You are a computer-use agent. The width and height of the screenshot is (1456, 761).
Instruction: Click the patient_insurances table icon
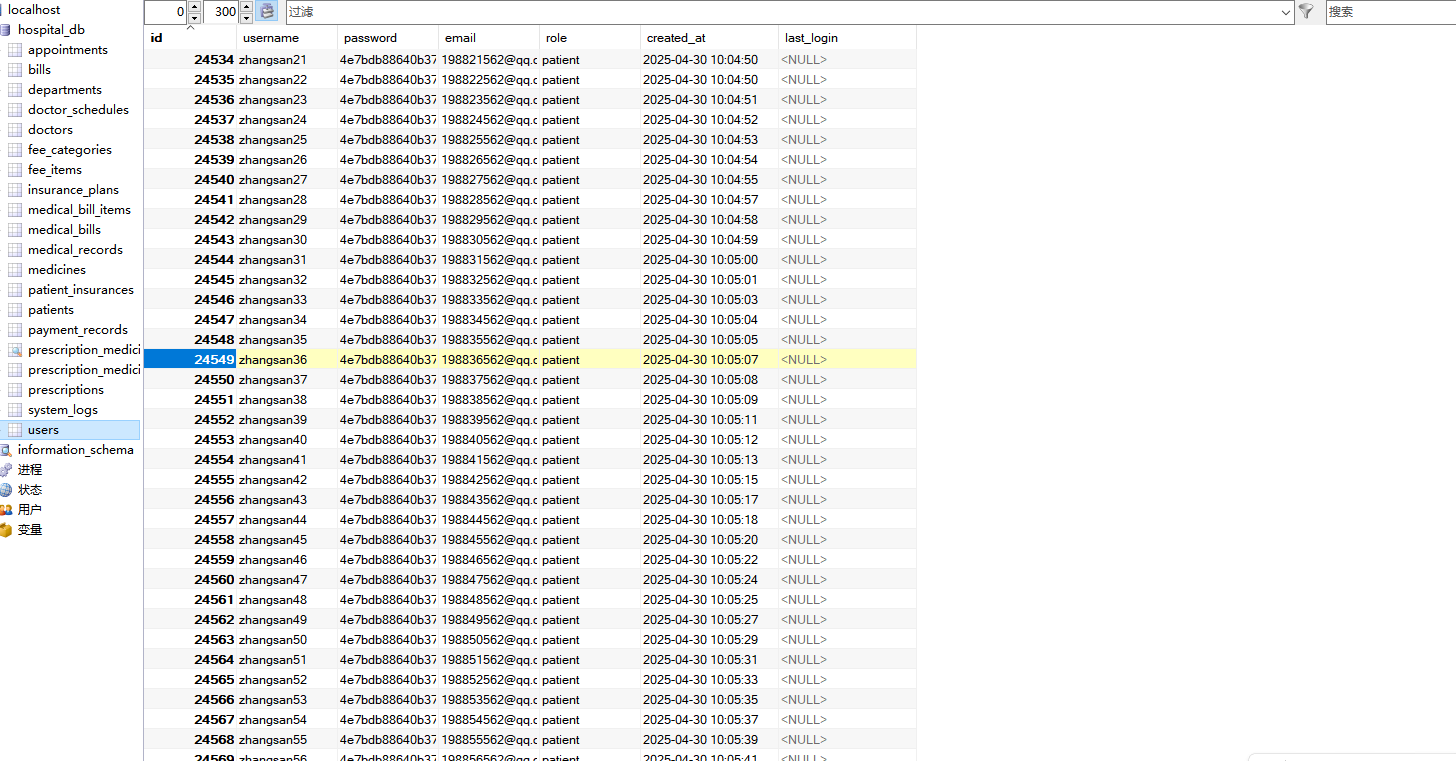tap(15, 290)
